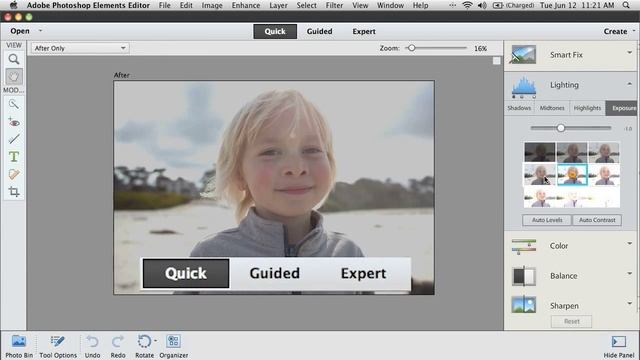Open the Filter menu

(334, 5)
